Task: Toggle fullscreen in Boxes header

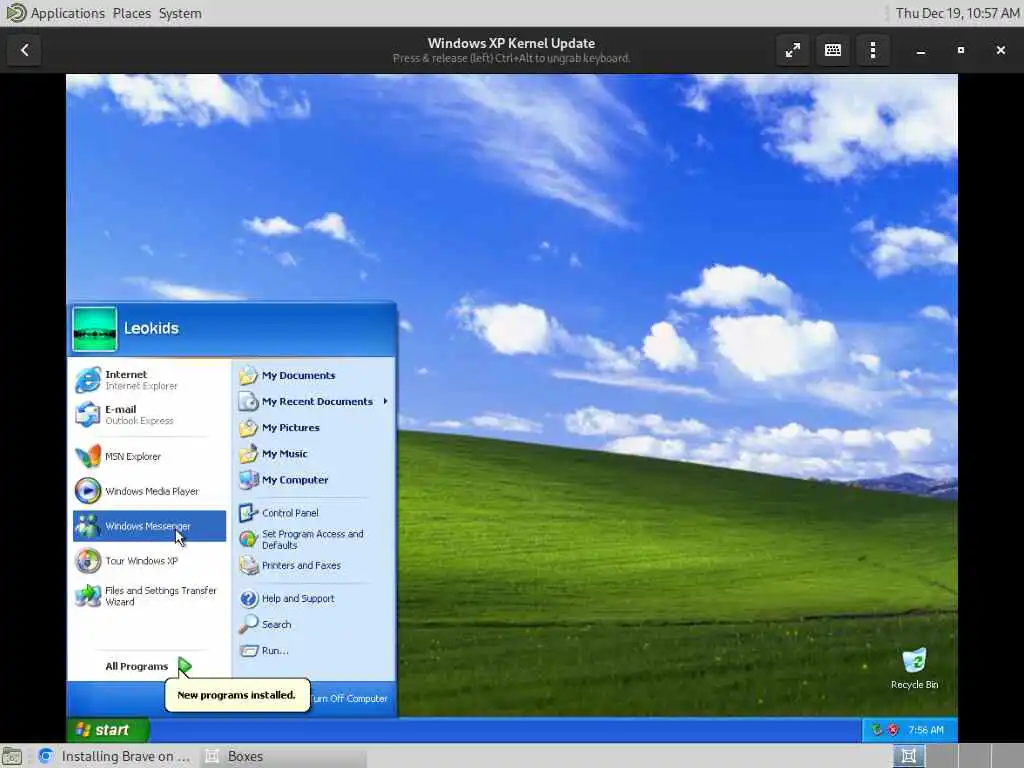Action: pos(793,50)
